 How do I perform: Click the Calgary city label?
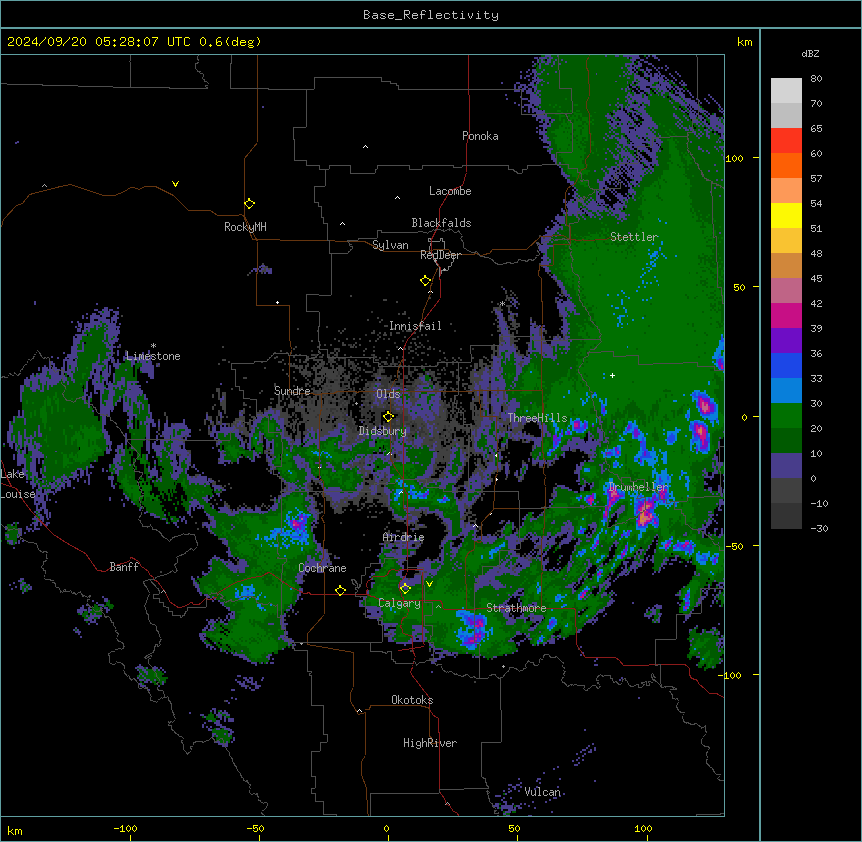tap(399, 603)
